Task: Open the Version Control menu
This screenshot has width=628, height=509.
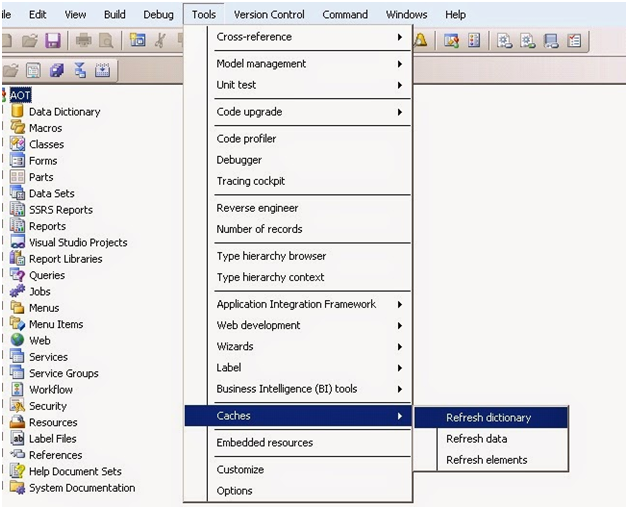Action: pyautogui.click(x=269, y=14)
